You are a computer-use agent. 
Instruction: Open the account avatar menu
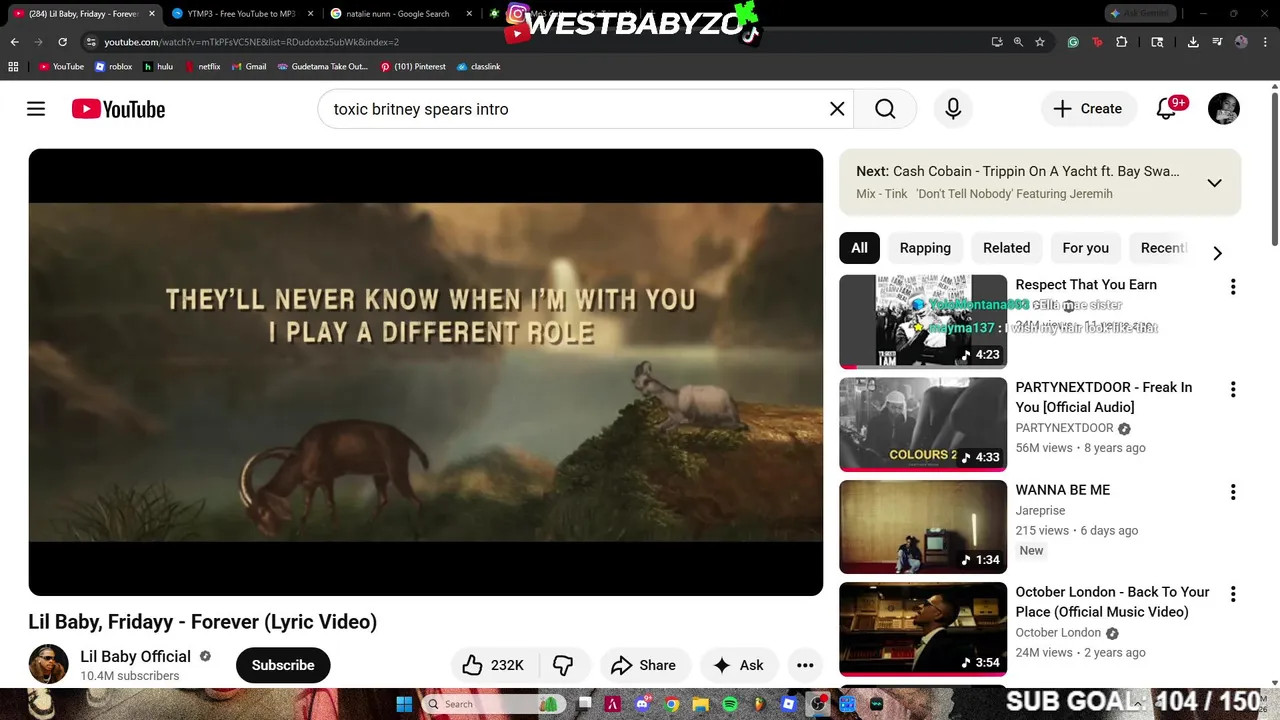[1224, 109]
